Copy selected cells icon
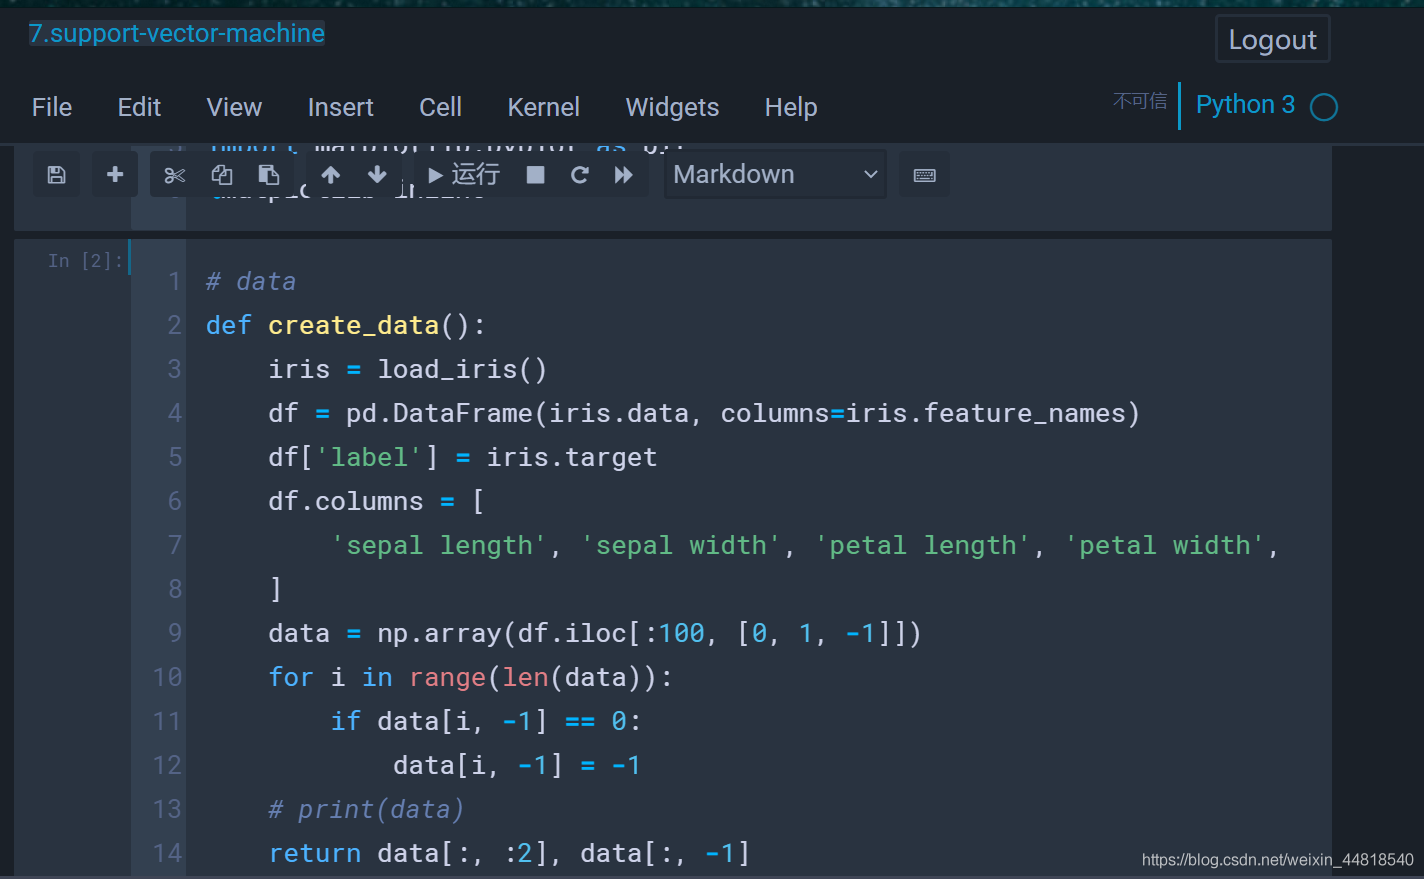This screenshot has width=1424, height=879. pos(222,175)
